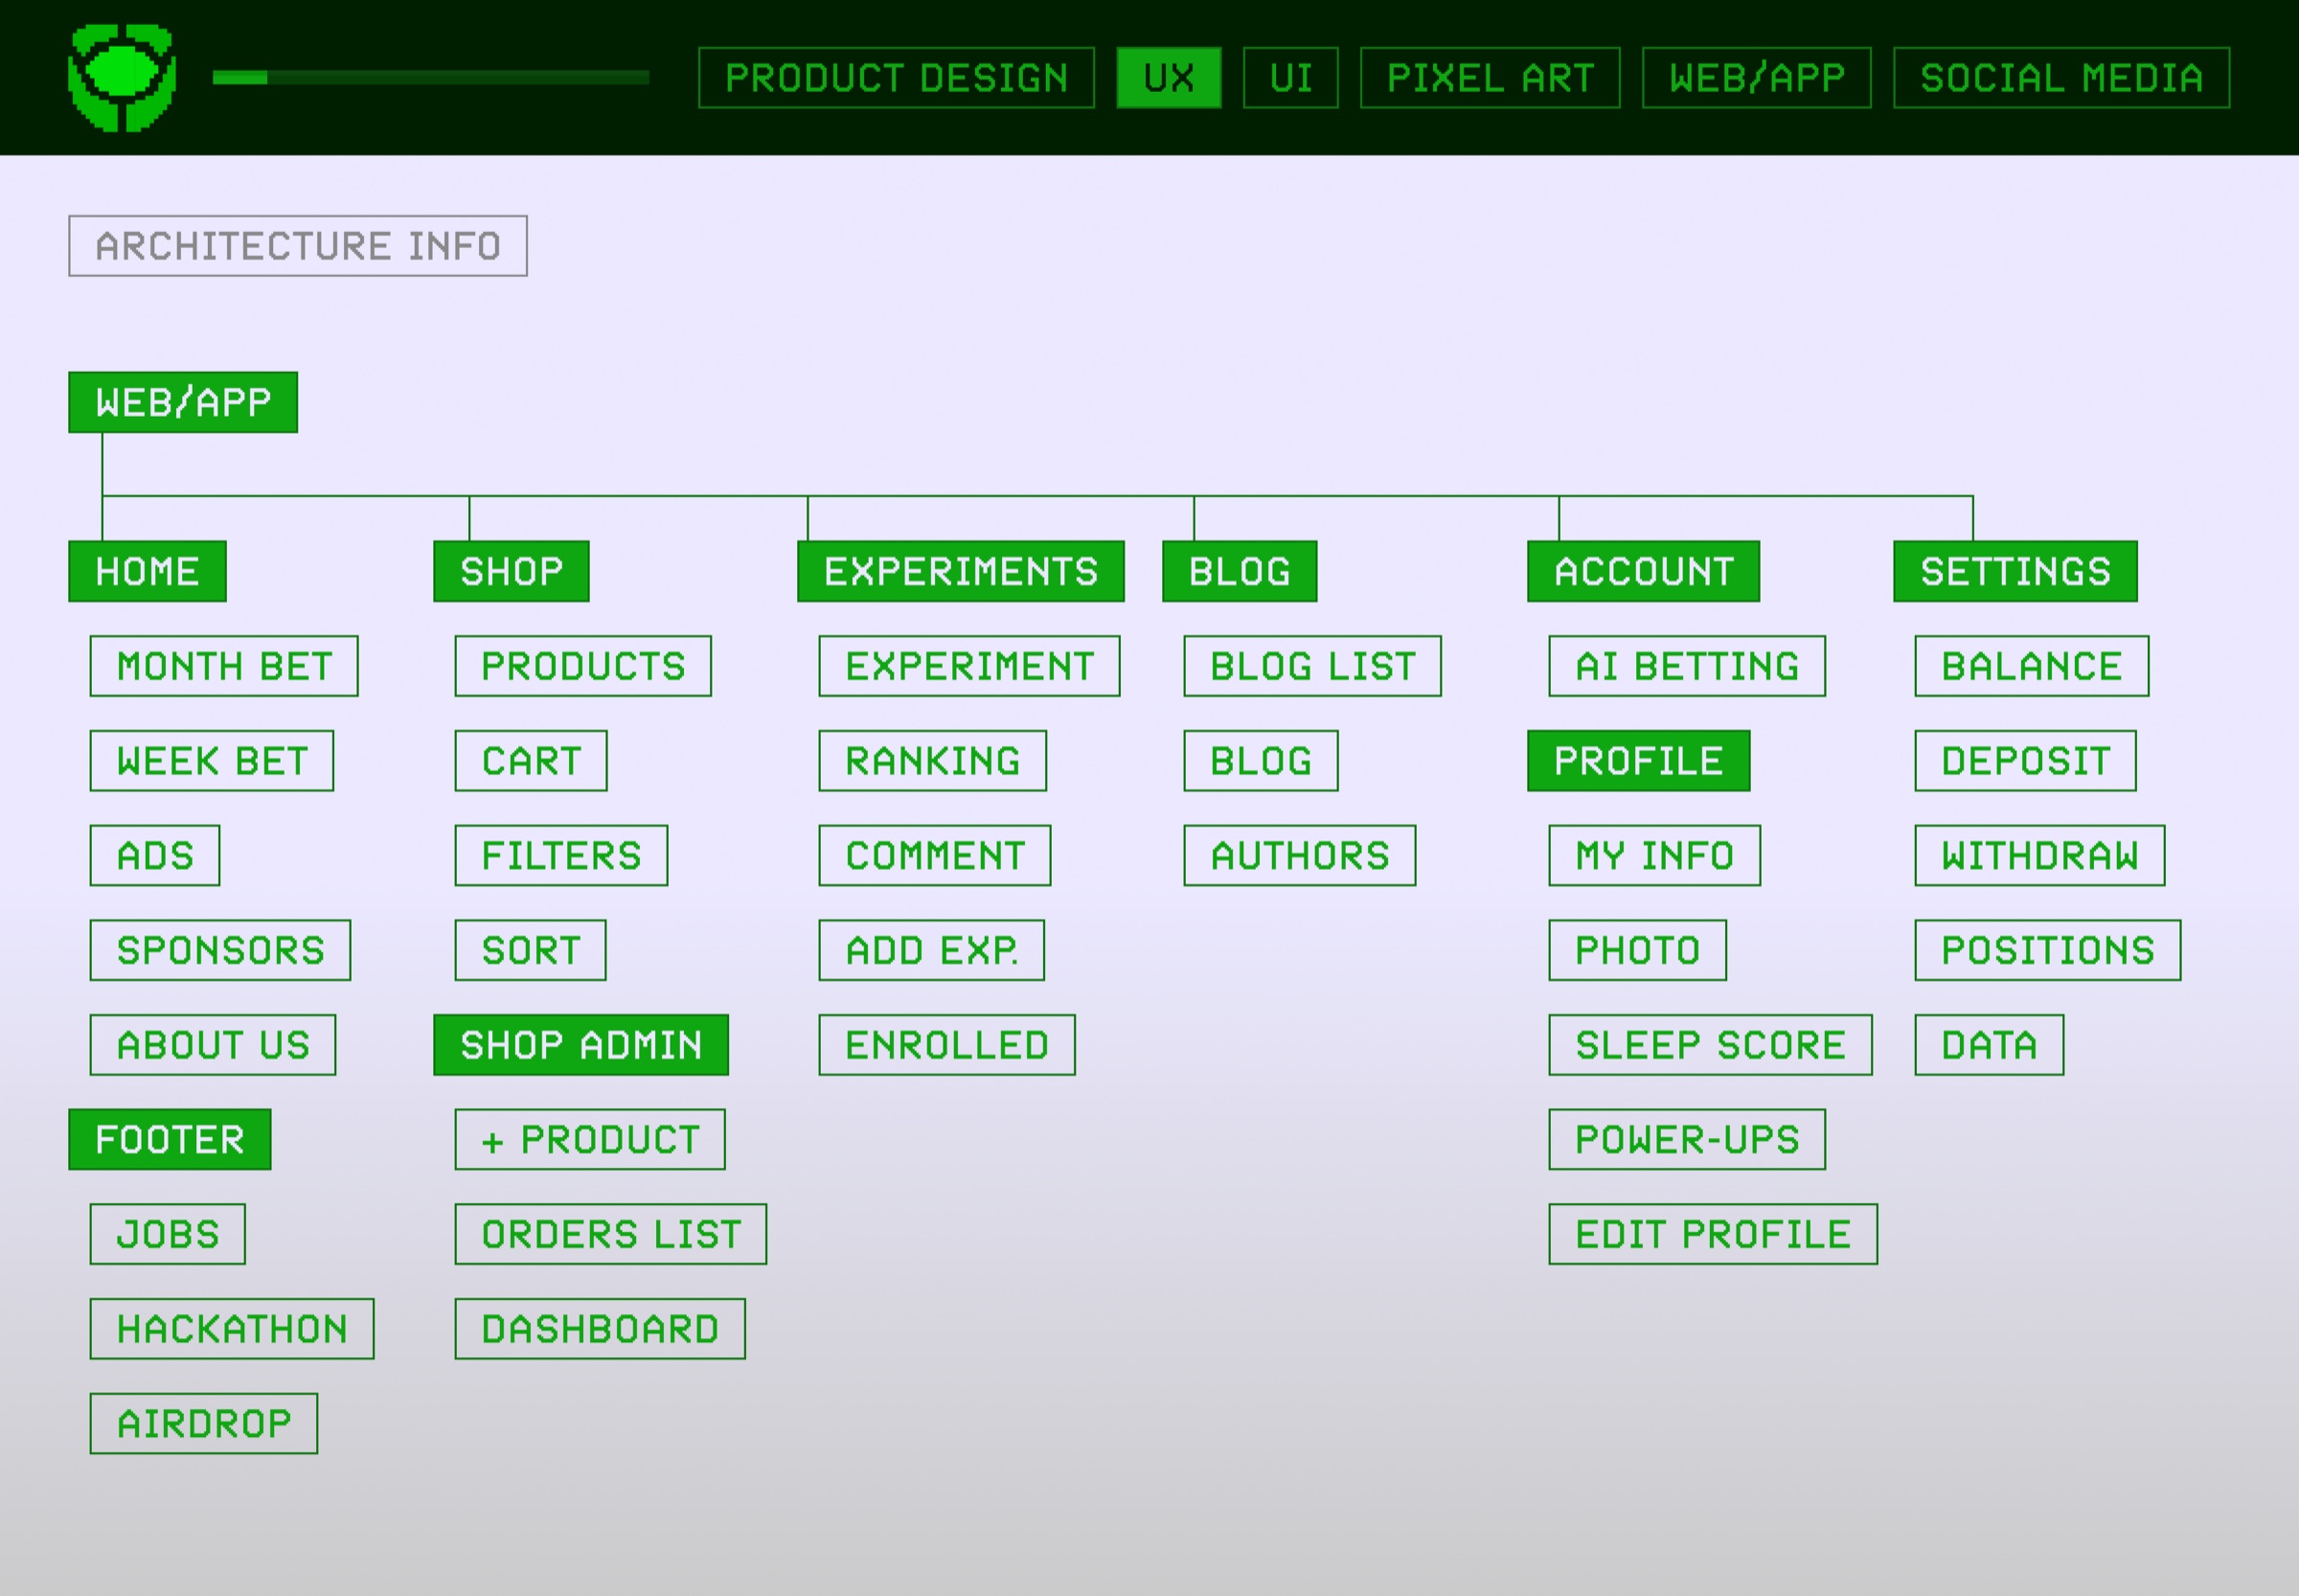Select the Blog section header node
Image resolution: width=2299 pixels, height=1596 pixels.
tap(1239, 571)
